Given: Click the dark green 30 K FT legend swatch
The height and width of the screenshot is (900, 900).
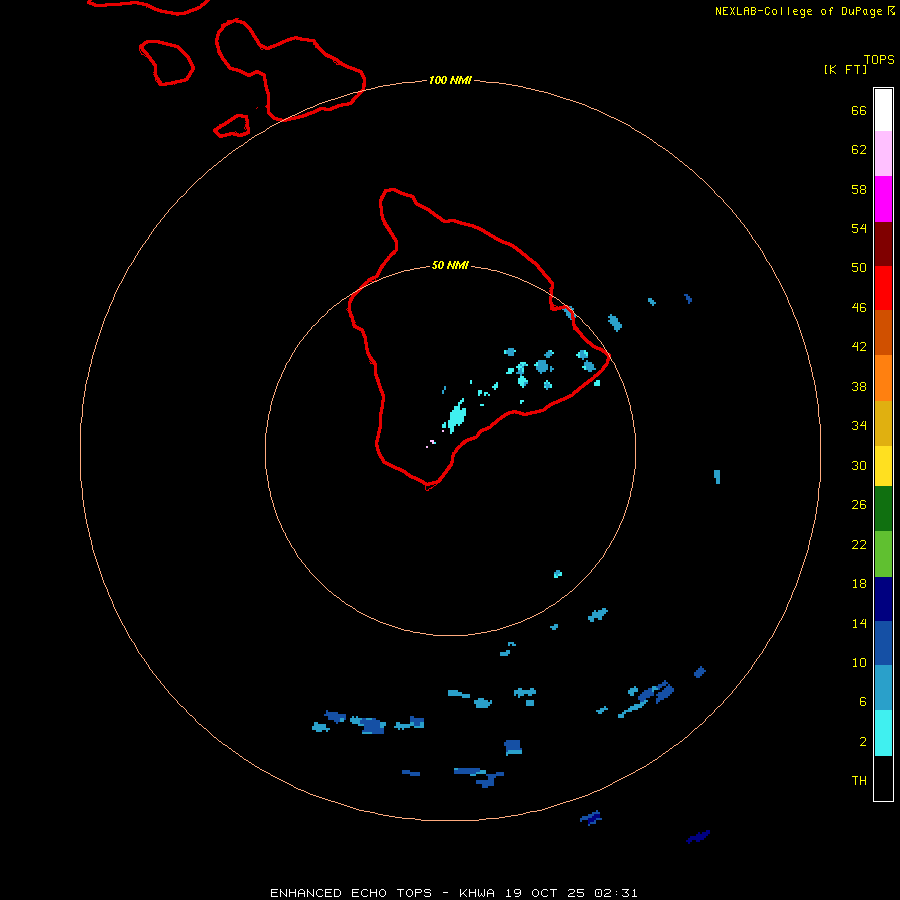Looking at the screenshot, I should [x=883, y=509].
